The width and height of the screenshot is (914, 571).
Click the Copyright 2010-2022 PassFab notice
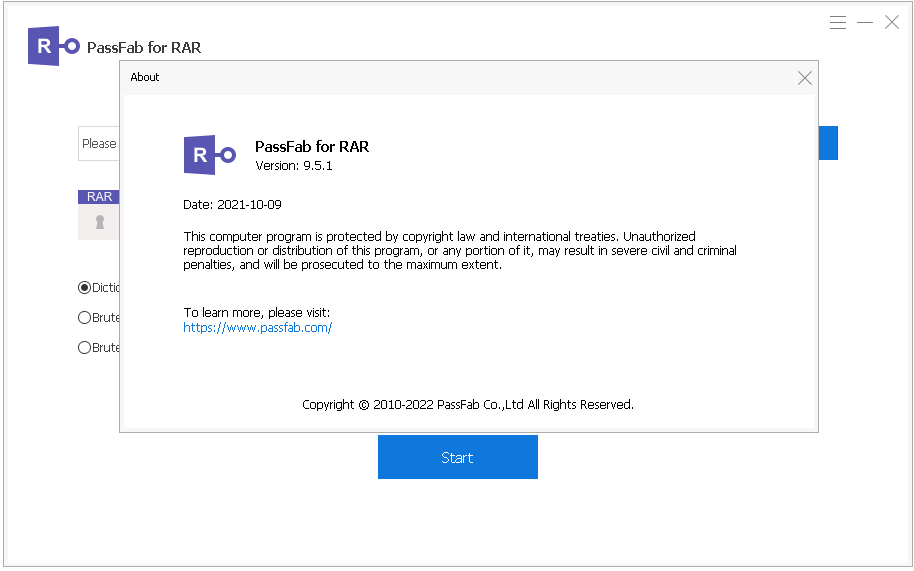[467, 405]
